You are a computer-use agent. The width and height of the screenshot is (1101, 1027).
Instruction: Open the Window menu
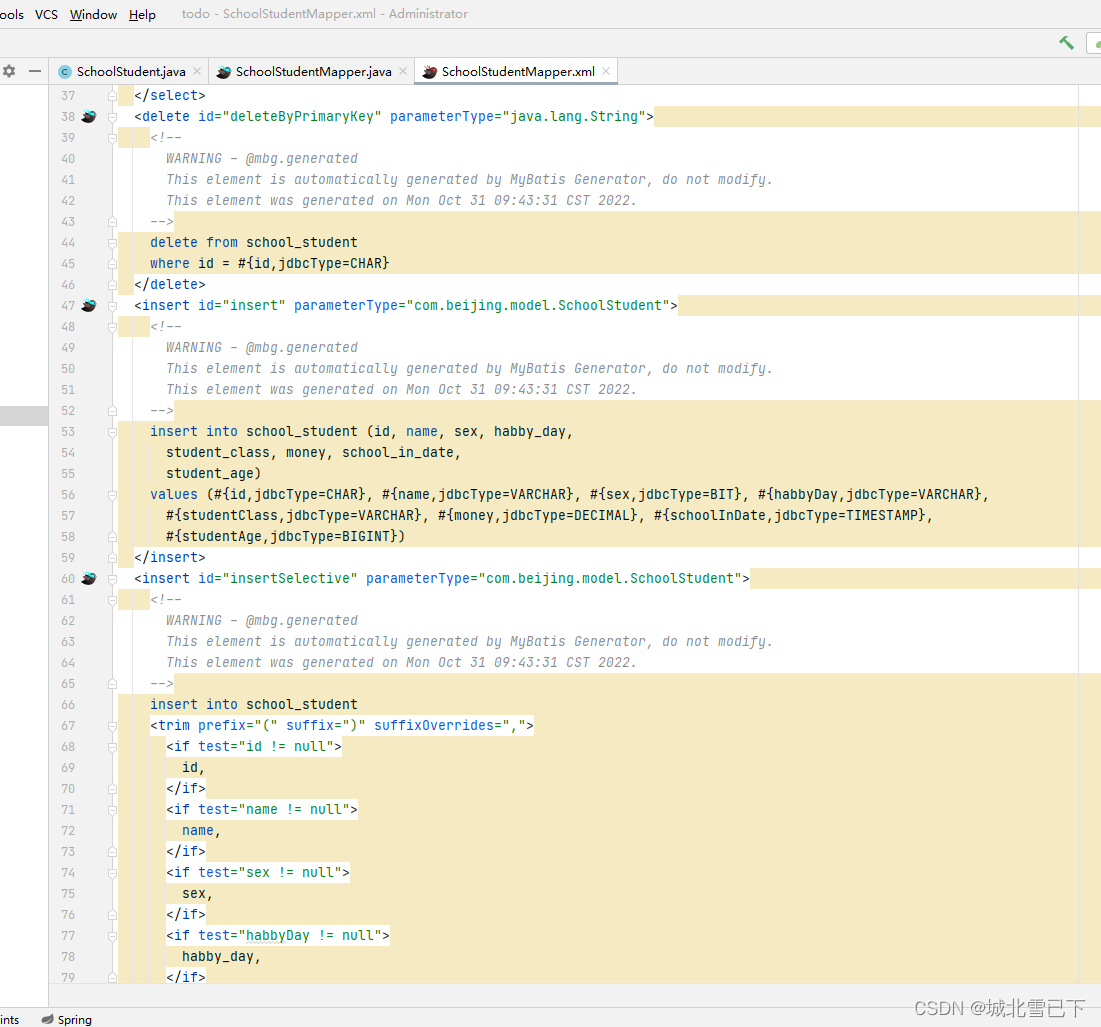click(x=92, y=14)
